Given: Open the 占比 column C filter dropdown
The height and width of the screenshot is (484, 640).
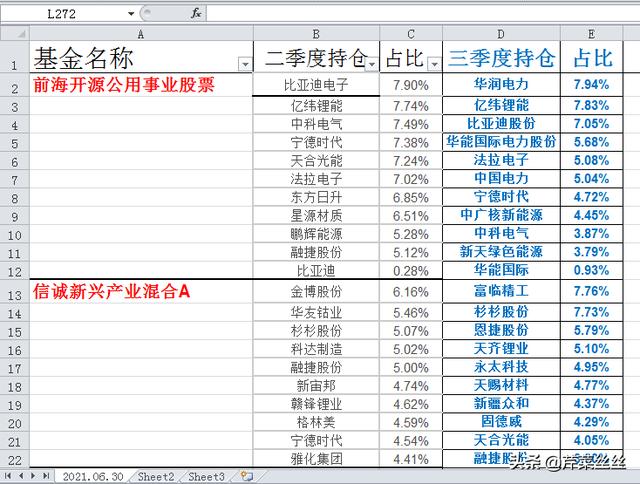Looking at the screenshot, I should coord(434,64).
